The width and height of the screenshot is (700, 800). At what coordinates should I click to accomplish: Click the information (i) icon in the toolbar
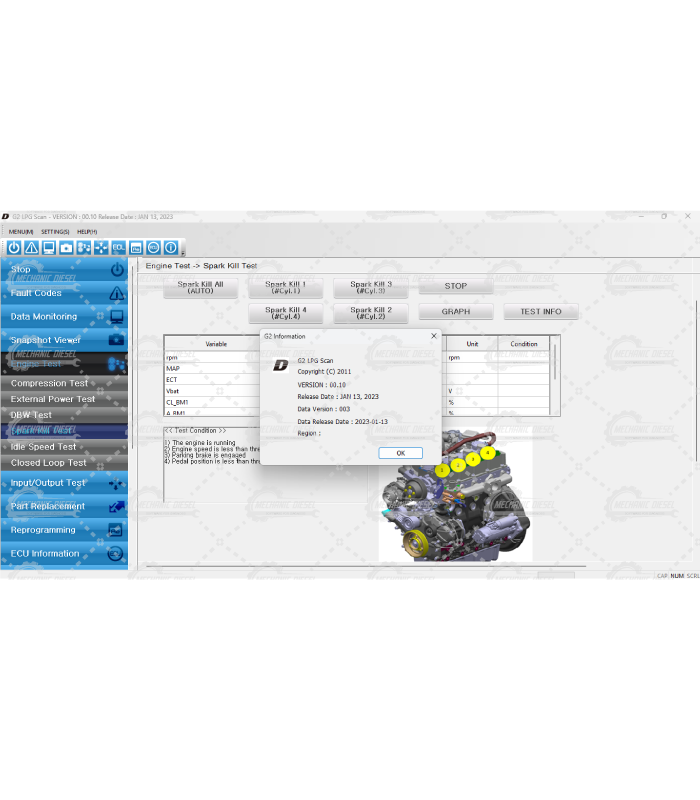(171, 247)
